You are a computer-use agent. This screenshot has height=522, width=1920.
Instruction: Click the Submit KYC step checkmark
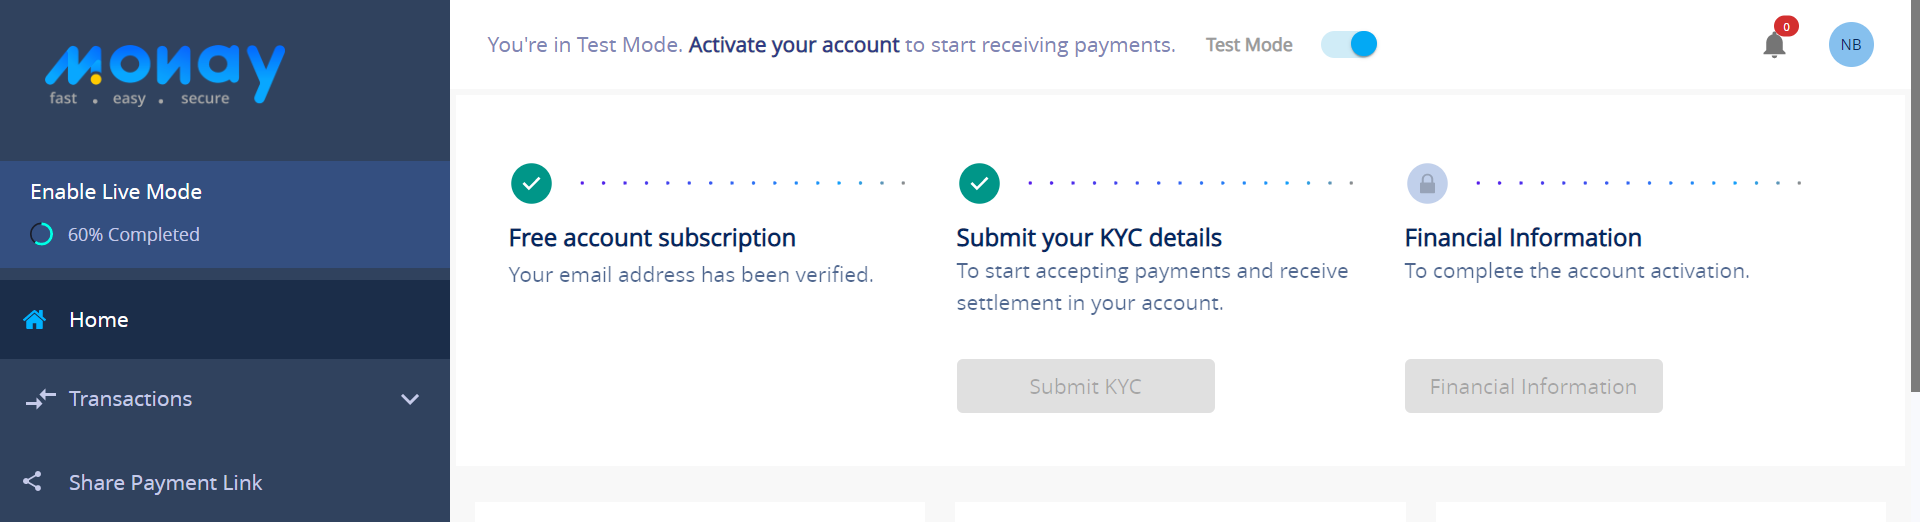click(x=979, y=184)
